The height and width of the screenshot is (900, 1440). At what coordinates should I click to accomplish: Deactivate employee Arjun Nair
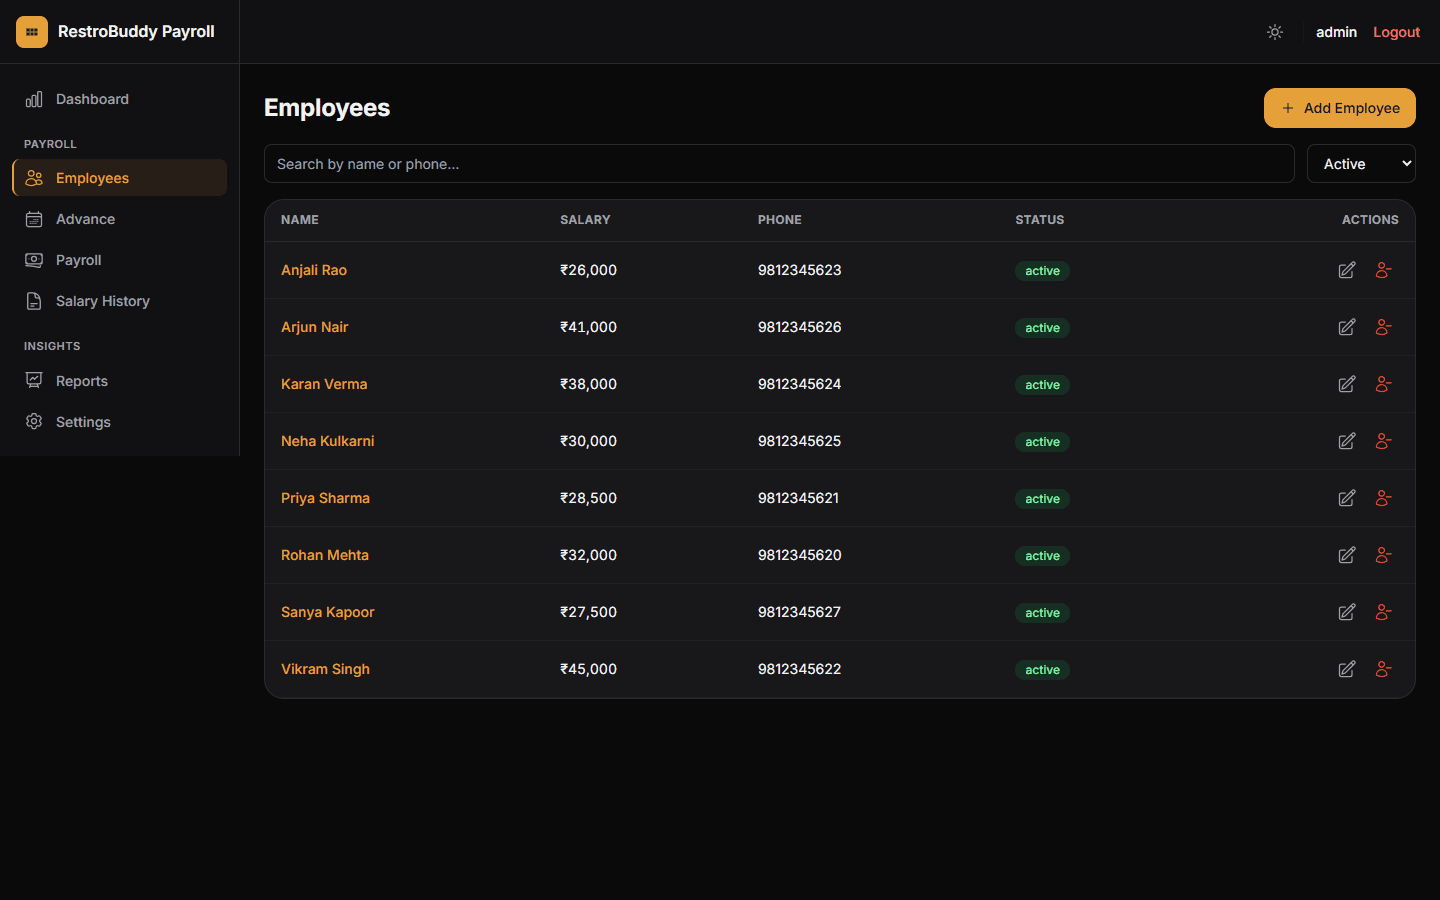click(x=1384, y=327)
